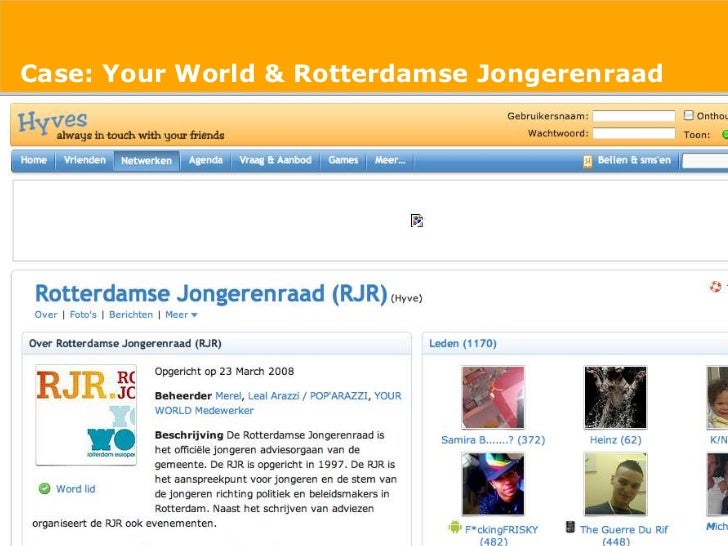Click the green checkmark icon next to Word lid

pyautogui.click(x=45, y=488)
